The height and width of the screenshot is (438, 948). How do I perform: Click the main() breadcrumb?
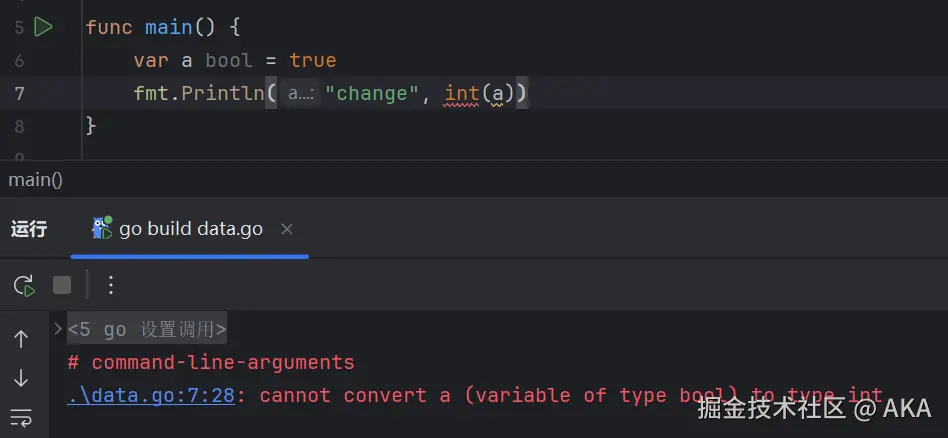tap(35, 180)
